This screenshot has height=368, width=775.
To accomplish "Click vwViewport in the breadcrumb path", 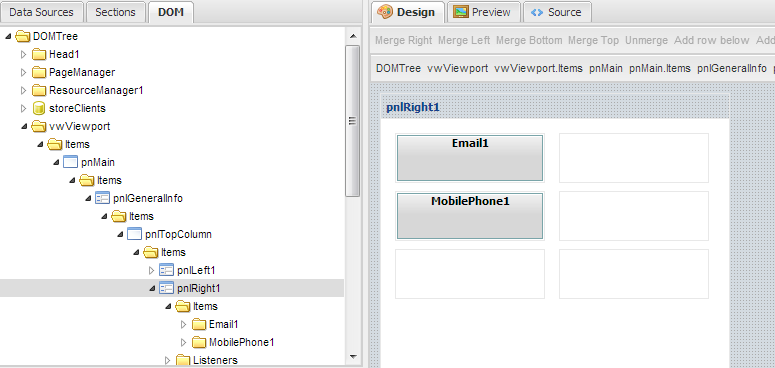I will (458, 68).
